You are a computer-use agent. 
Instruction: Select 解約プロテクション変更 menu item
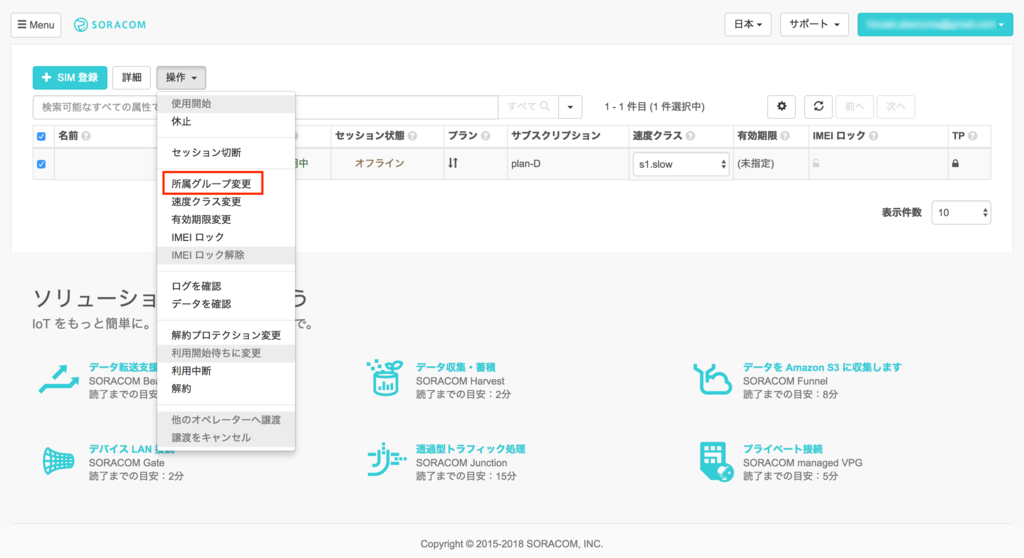click(225, 335)
